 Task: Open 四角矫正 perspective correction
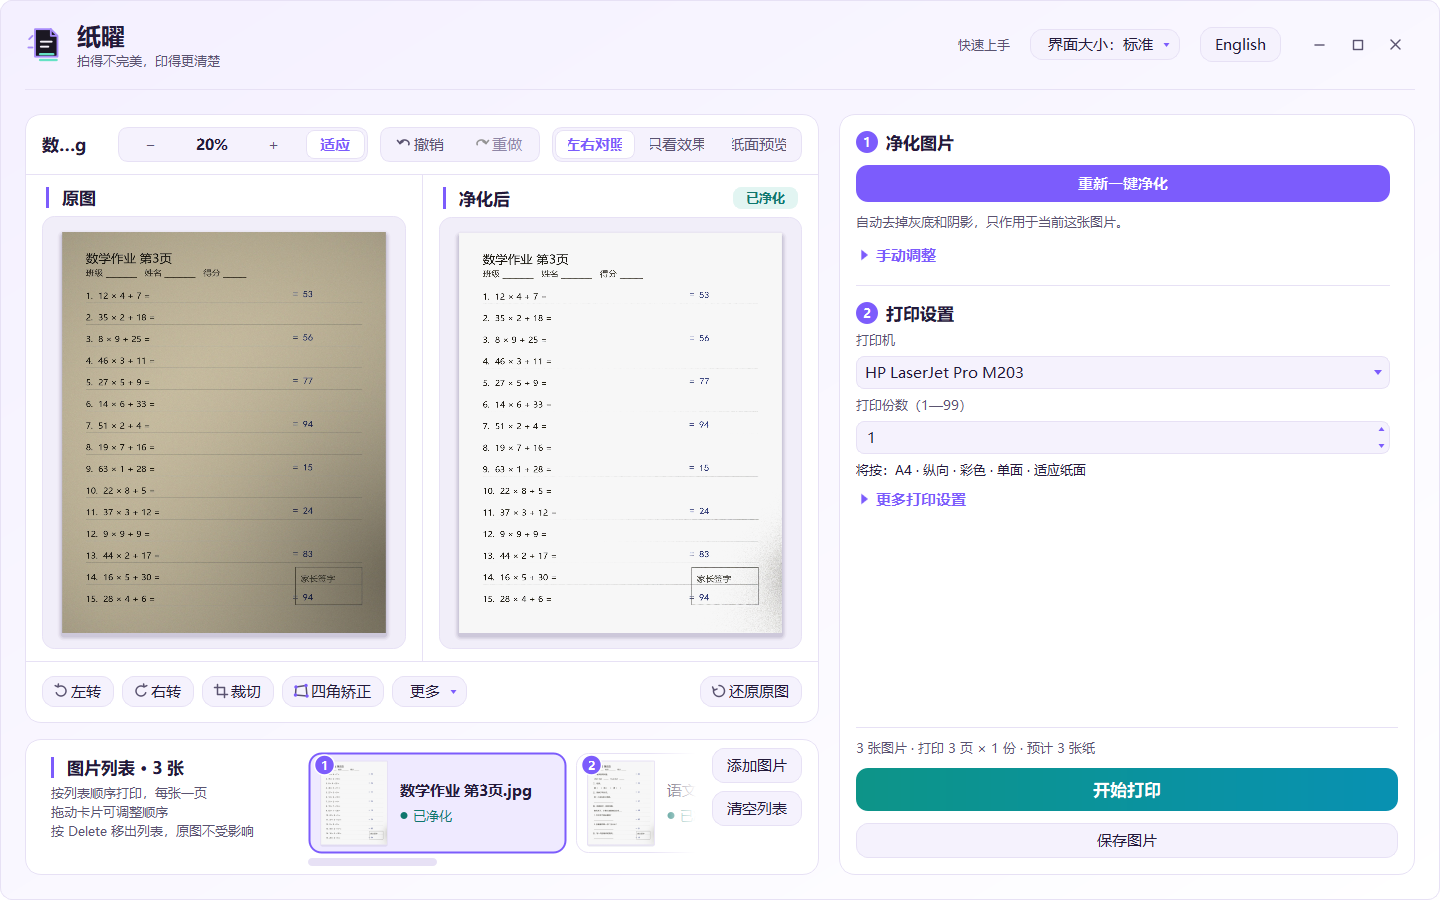pyautogui.click(x=333, y=692)
